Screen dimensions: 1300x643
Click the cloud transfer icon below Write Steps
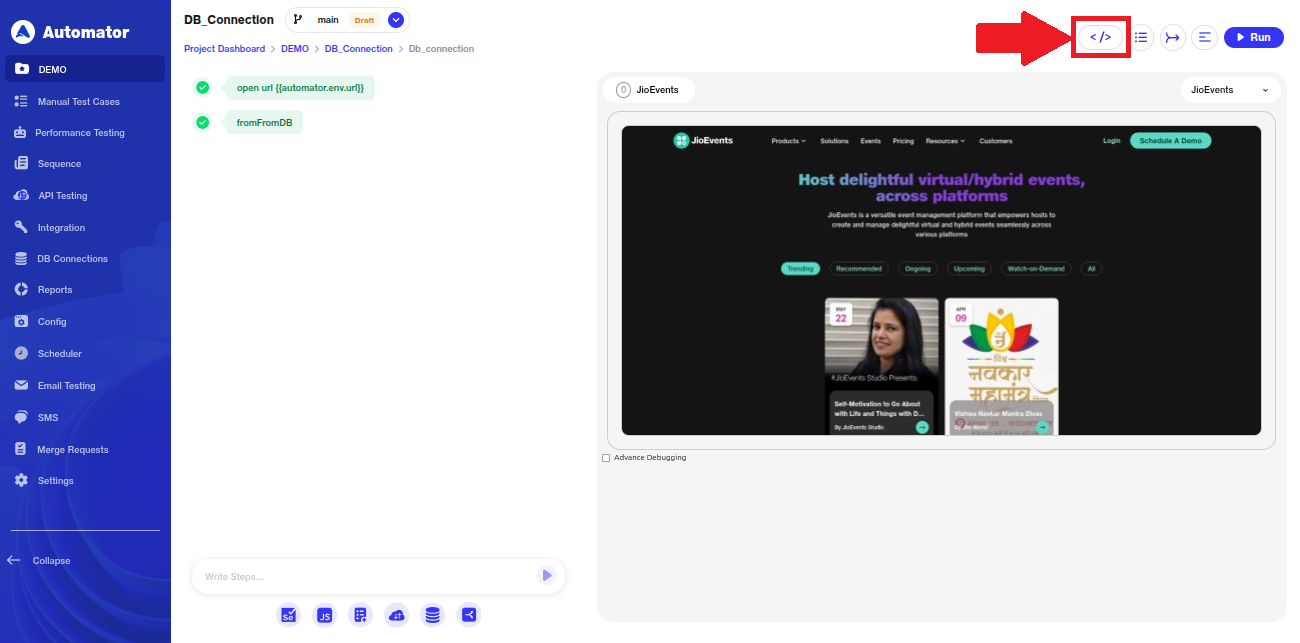tap(396, 615)
